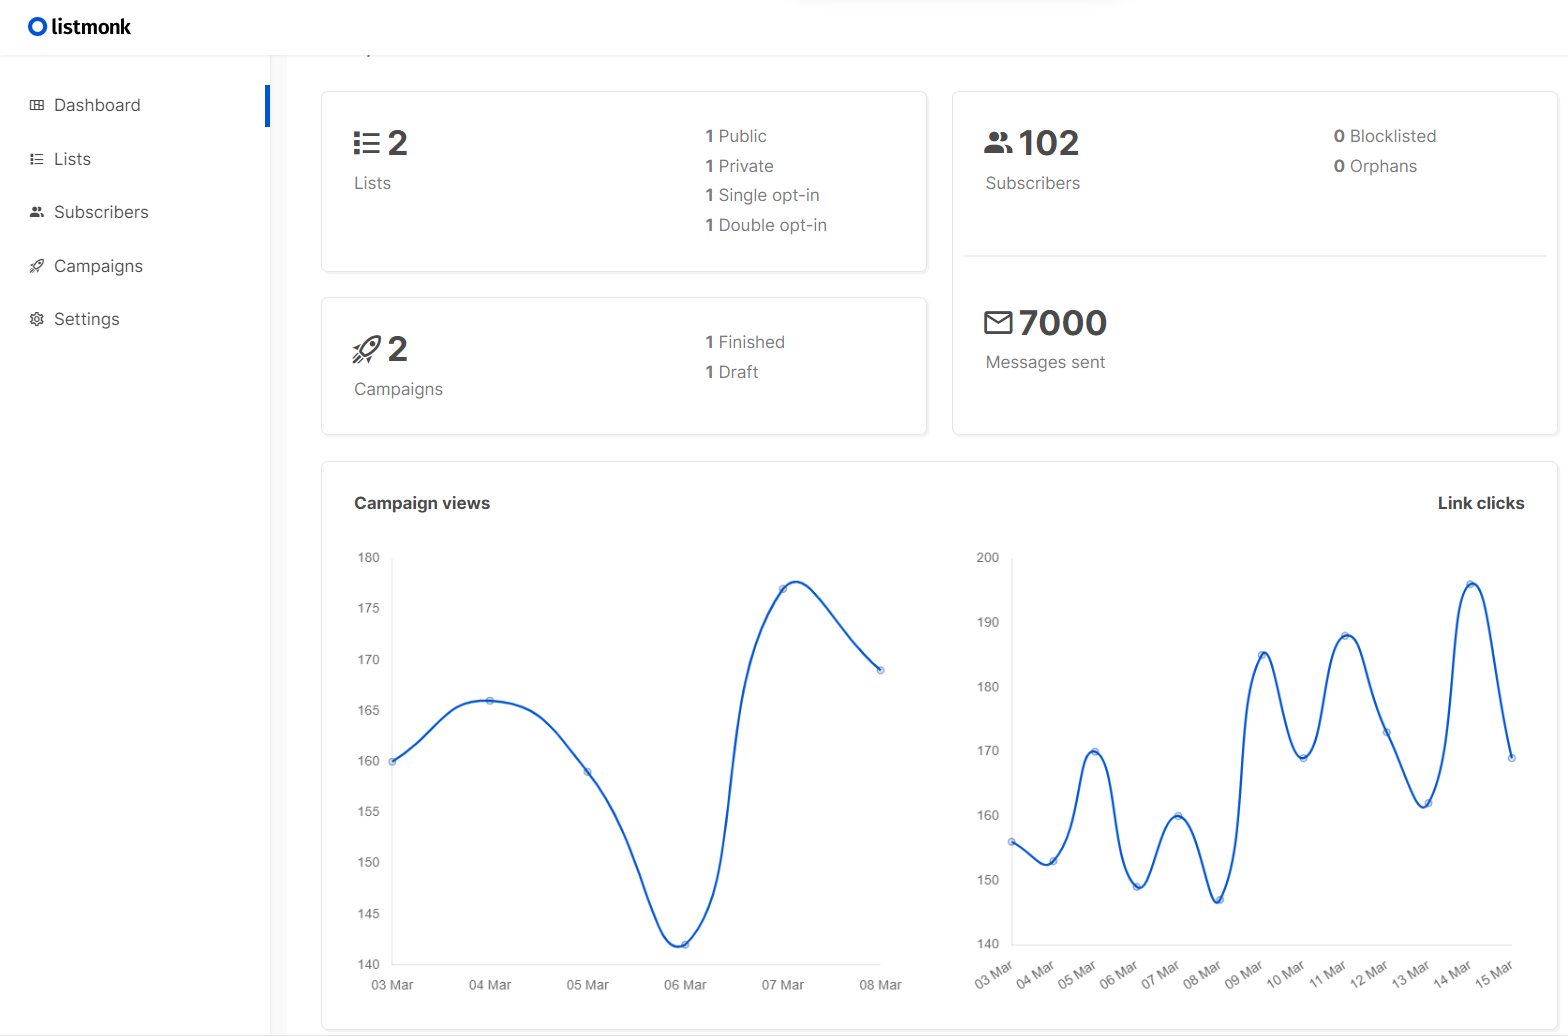Image resolution: width=1568 pixels, height=1036 pixels.
Task: Navigate to Campaigns in the sidebar
Action: point(98,266)
